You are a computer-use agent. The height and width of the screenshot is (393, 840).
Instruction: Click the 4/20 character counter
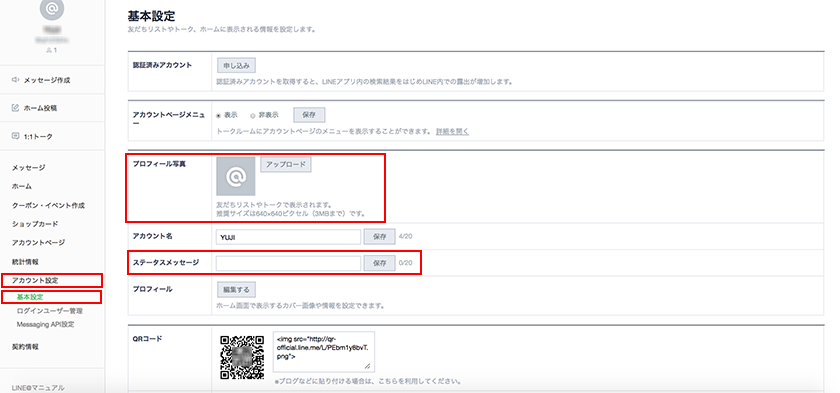click(x=406, y=236)
